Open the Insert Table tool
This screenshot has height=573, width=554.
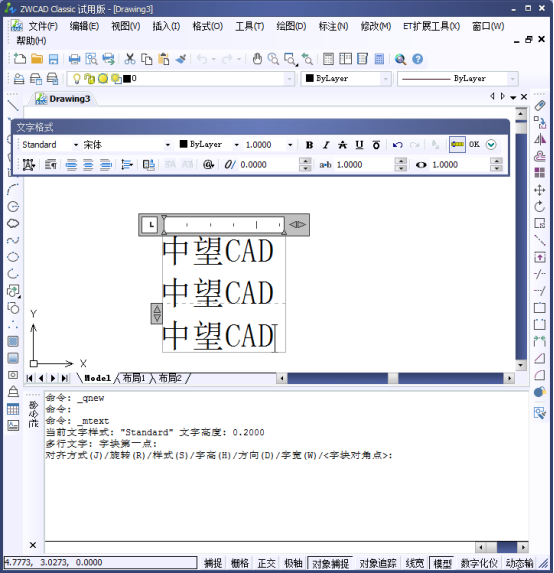13,409
